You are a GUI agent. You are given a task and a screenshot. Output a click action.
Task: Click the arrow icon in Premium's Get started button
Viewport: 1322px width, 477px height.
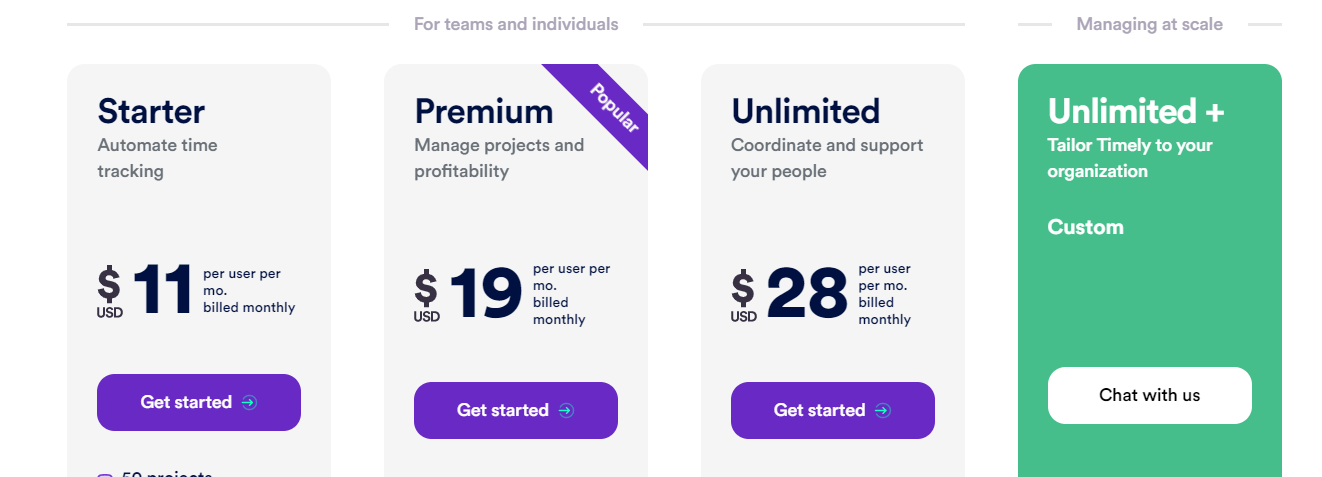pyautogui.click(x=566, y=410)
